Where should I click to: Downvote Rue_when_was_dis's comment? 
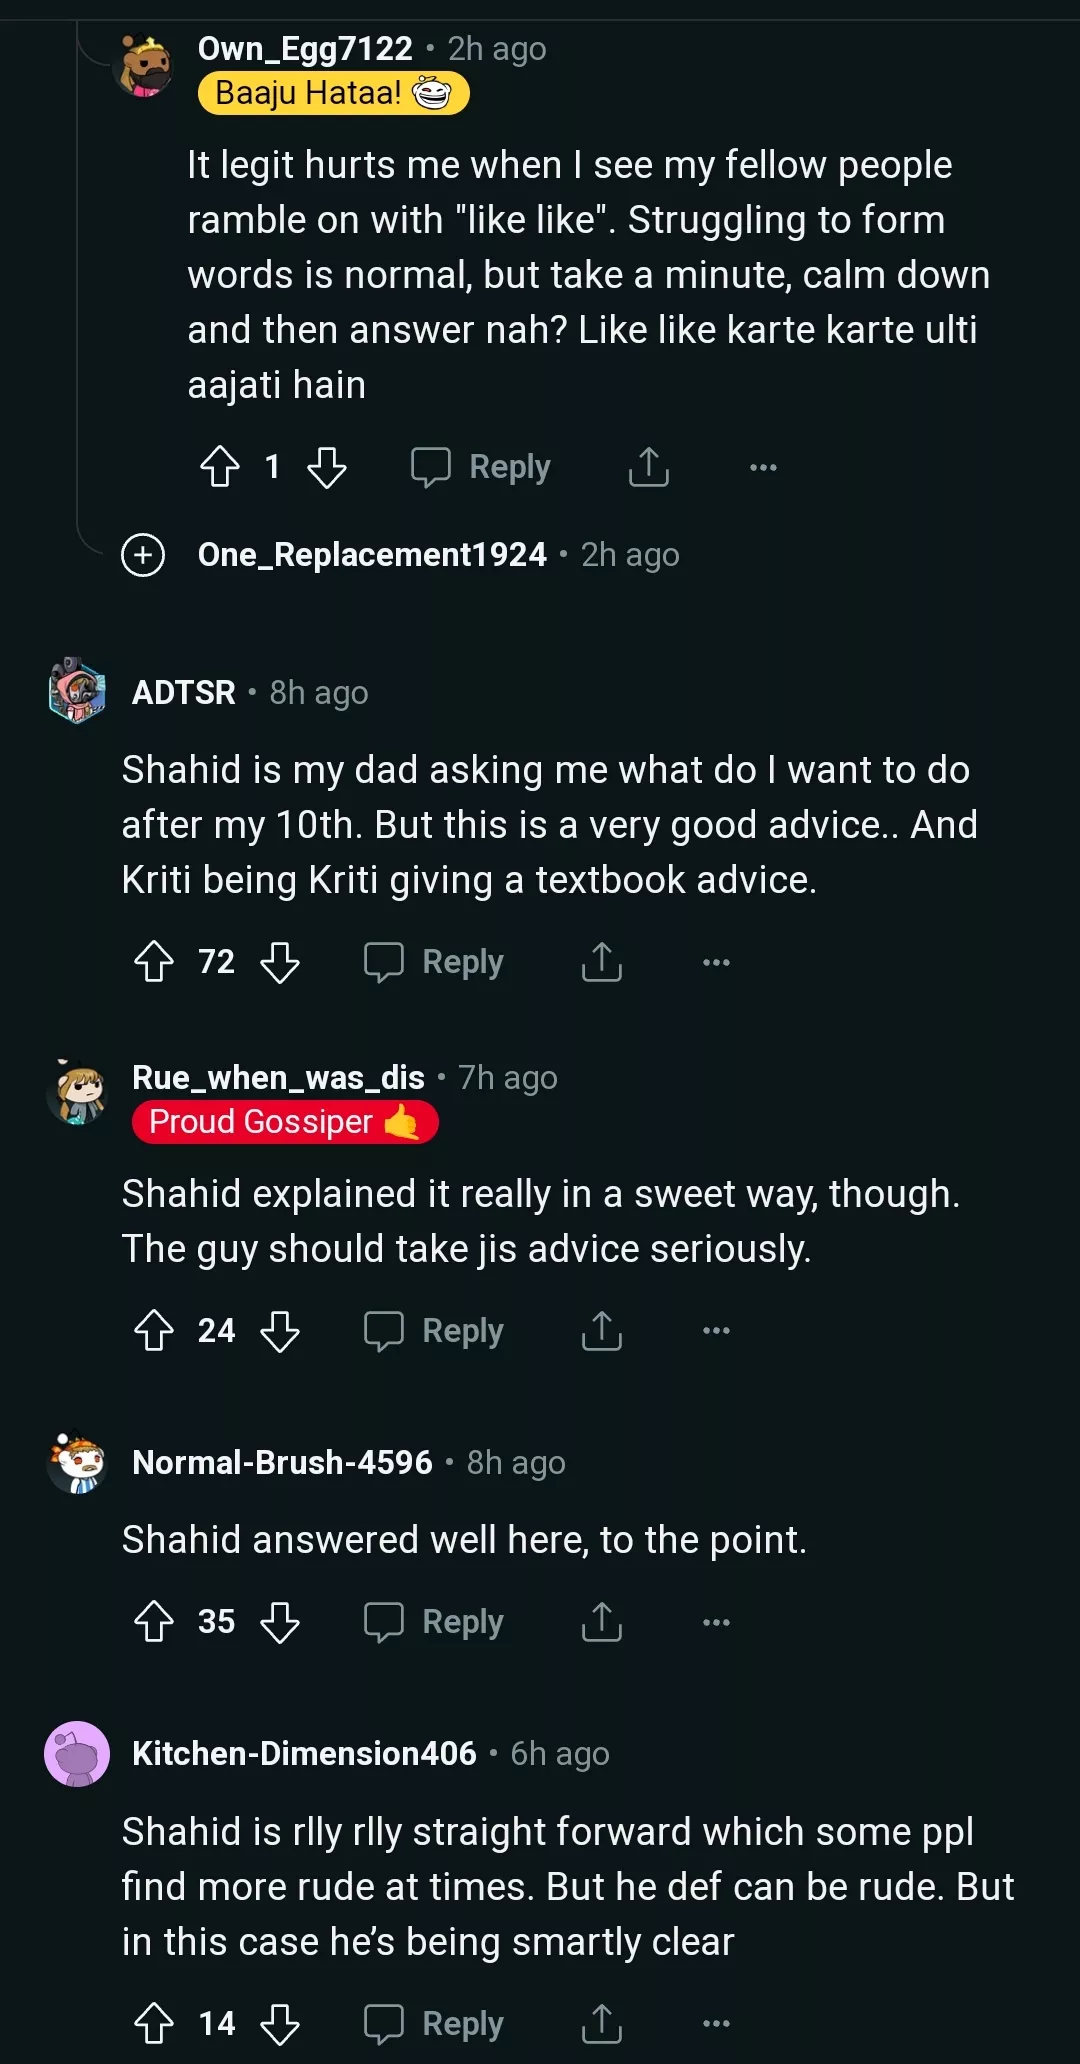click(280, 1331)
